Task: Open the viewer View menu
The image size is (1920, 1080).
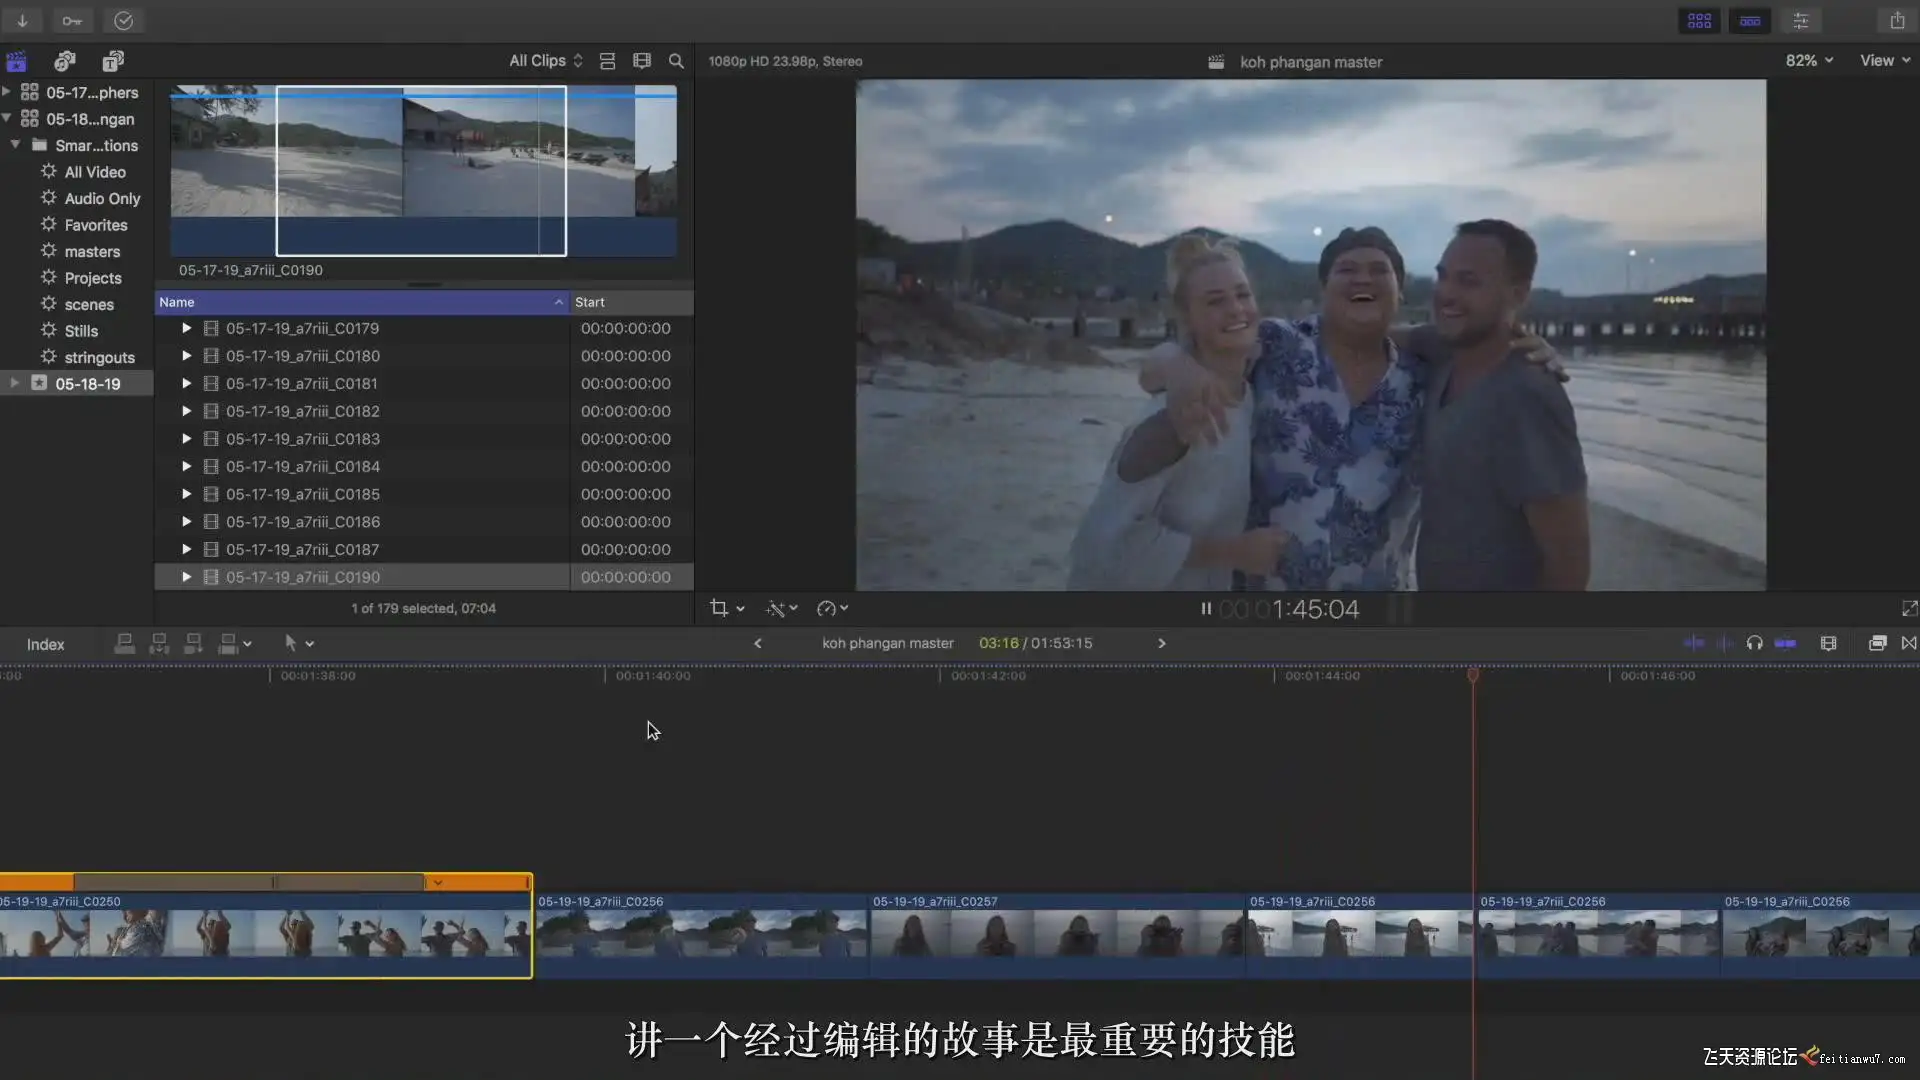Action: tap(1884, 61)
